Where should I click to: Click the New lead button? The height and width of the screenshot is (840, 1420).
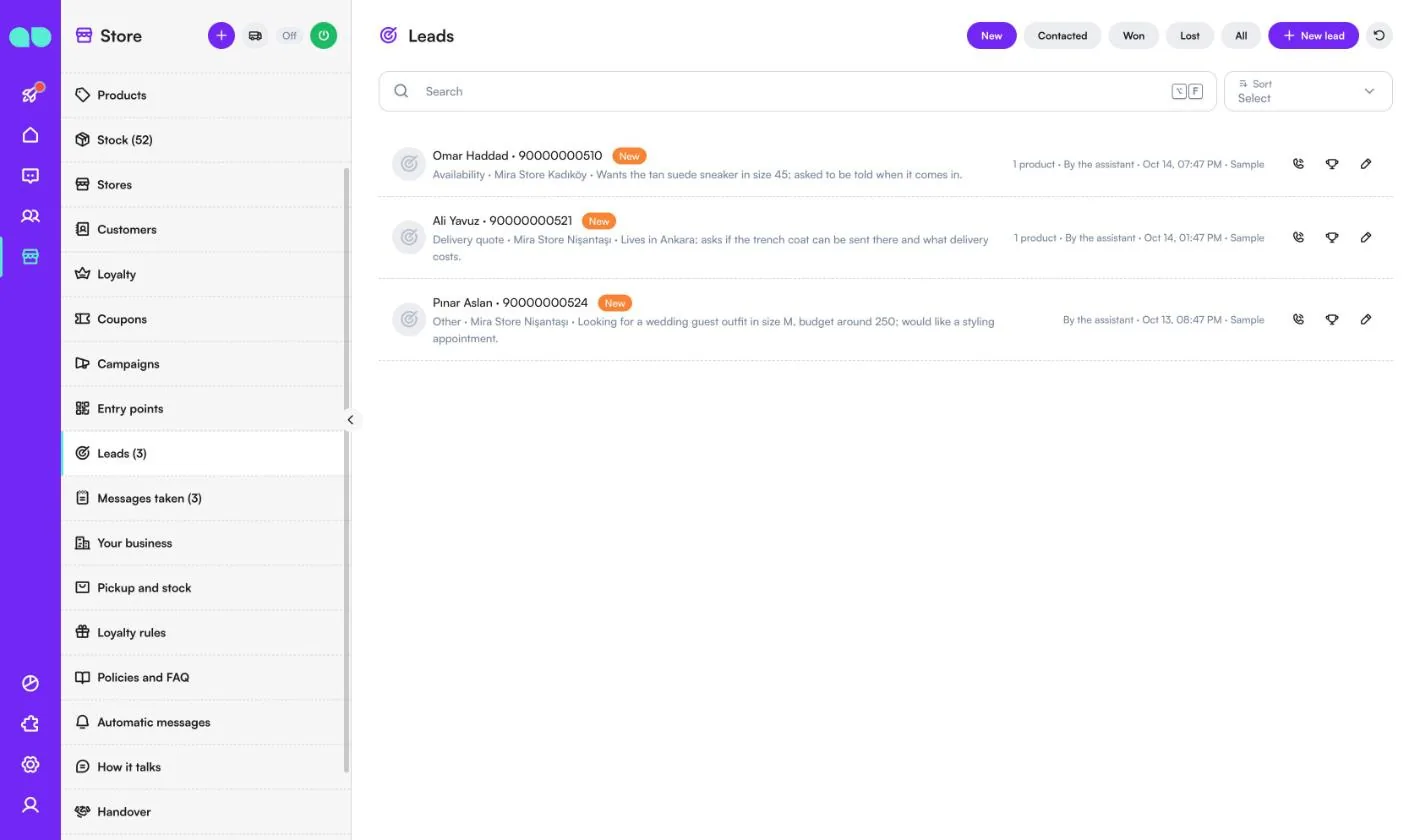pyautogui.click(x=1313, y=35)
